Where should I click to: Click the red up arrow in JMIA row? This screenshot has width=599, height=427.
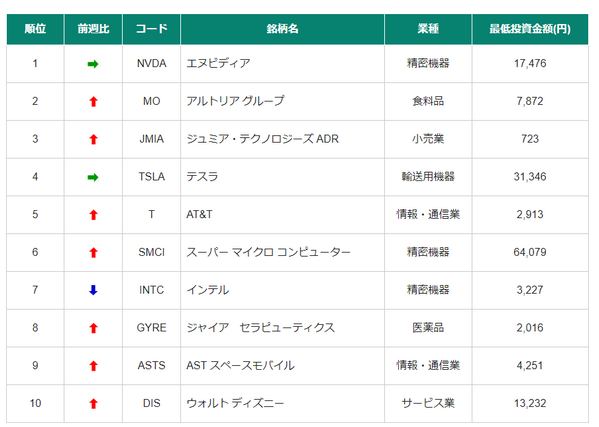(x=93, y=139)
